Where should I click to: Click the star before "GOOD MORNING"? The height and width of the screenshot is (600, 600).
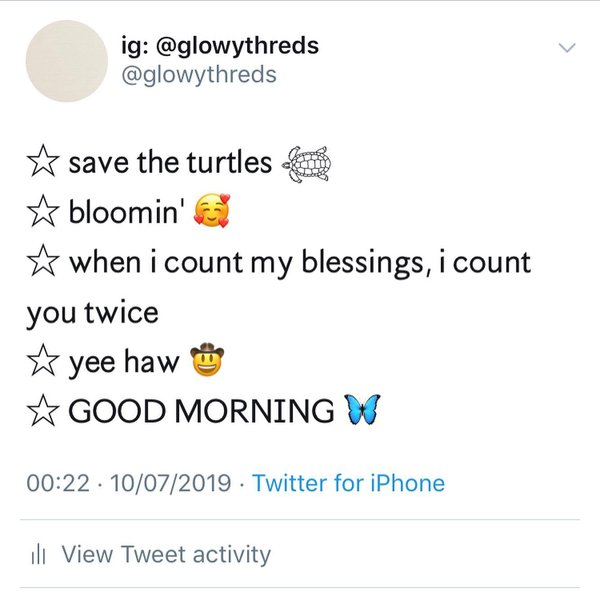(x=42, y=411)
